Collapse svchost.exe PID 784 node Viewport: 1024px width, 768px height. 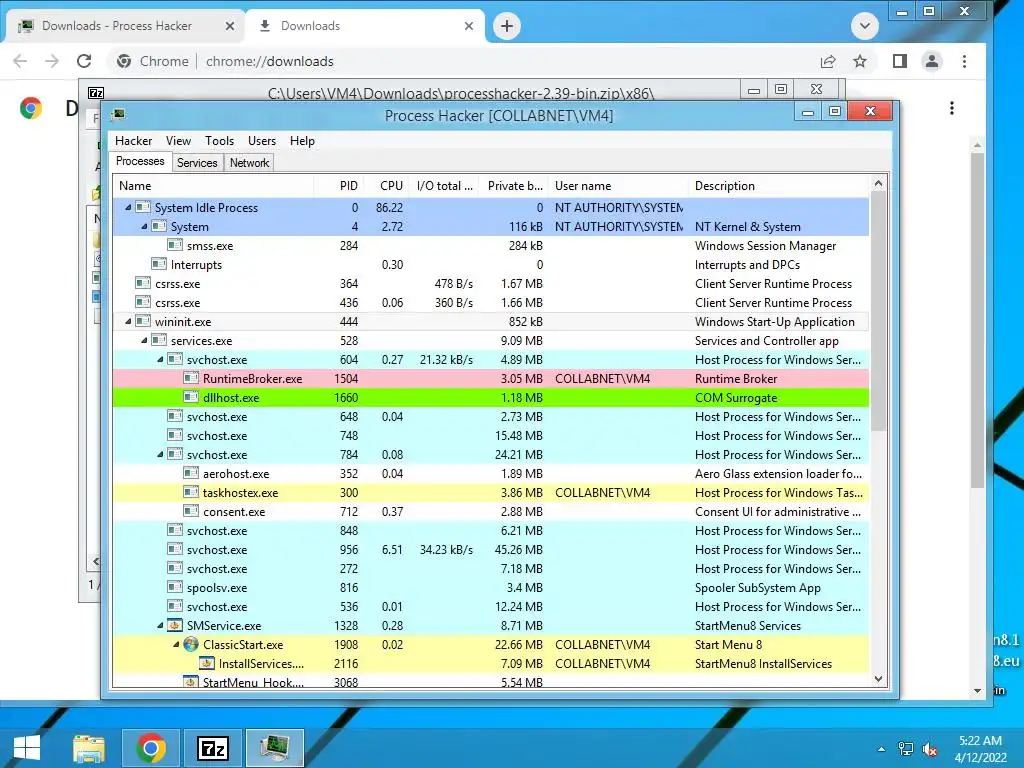(x=160, y=455)
